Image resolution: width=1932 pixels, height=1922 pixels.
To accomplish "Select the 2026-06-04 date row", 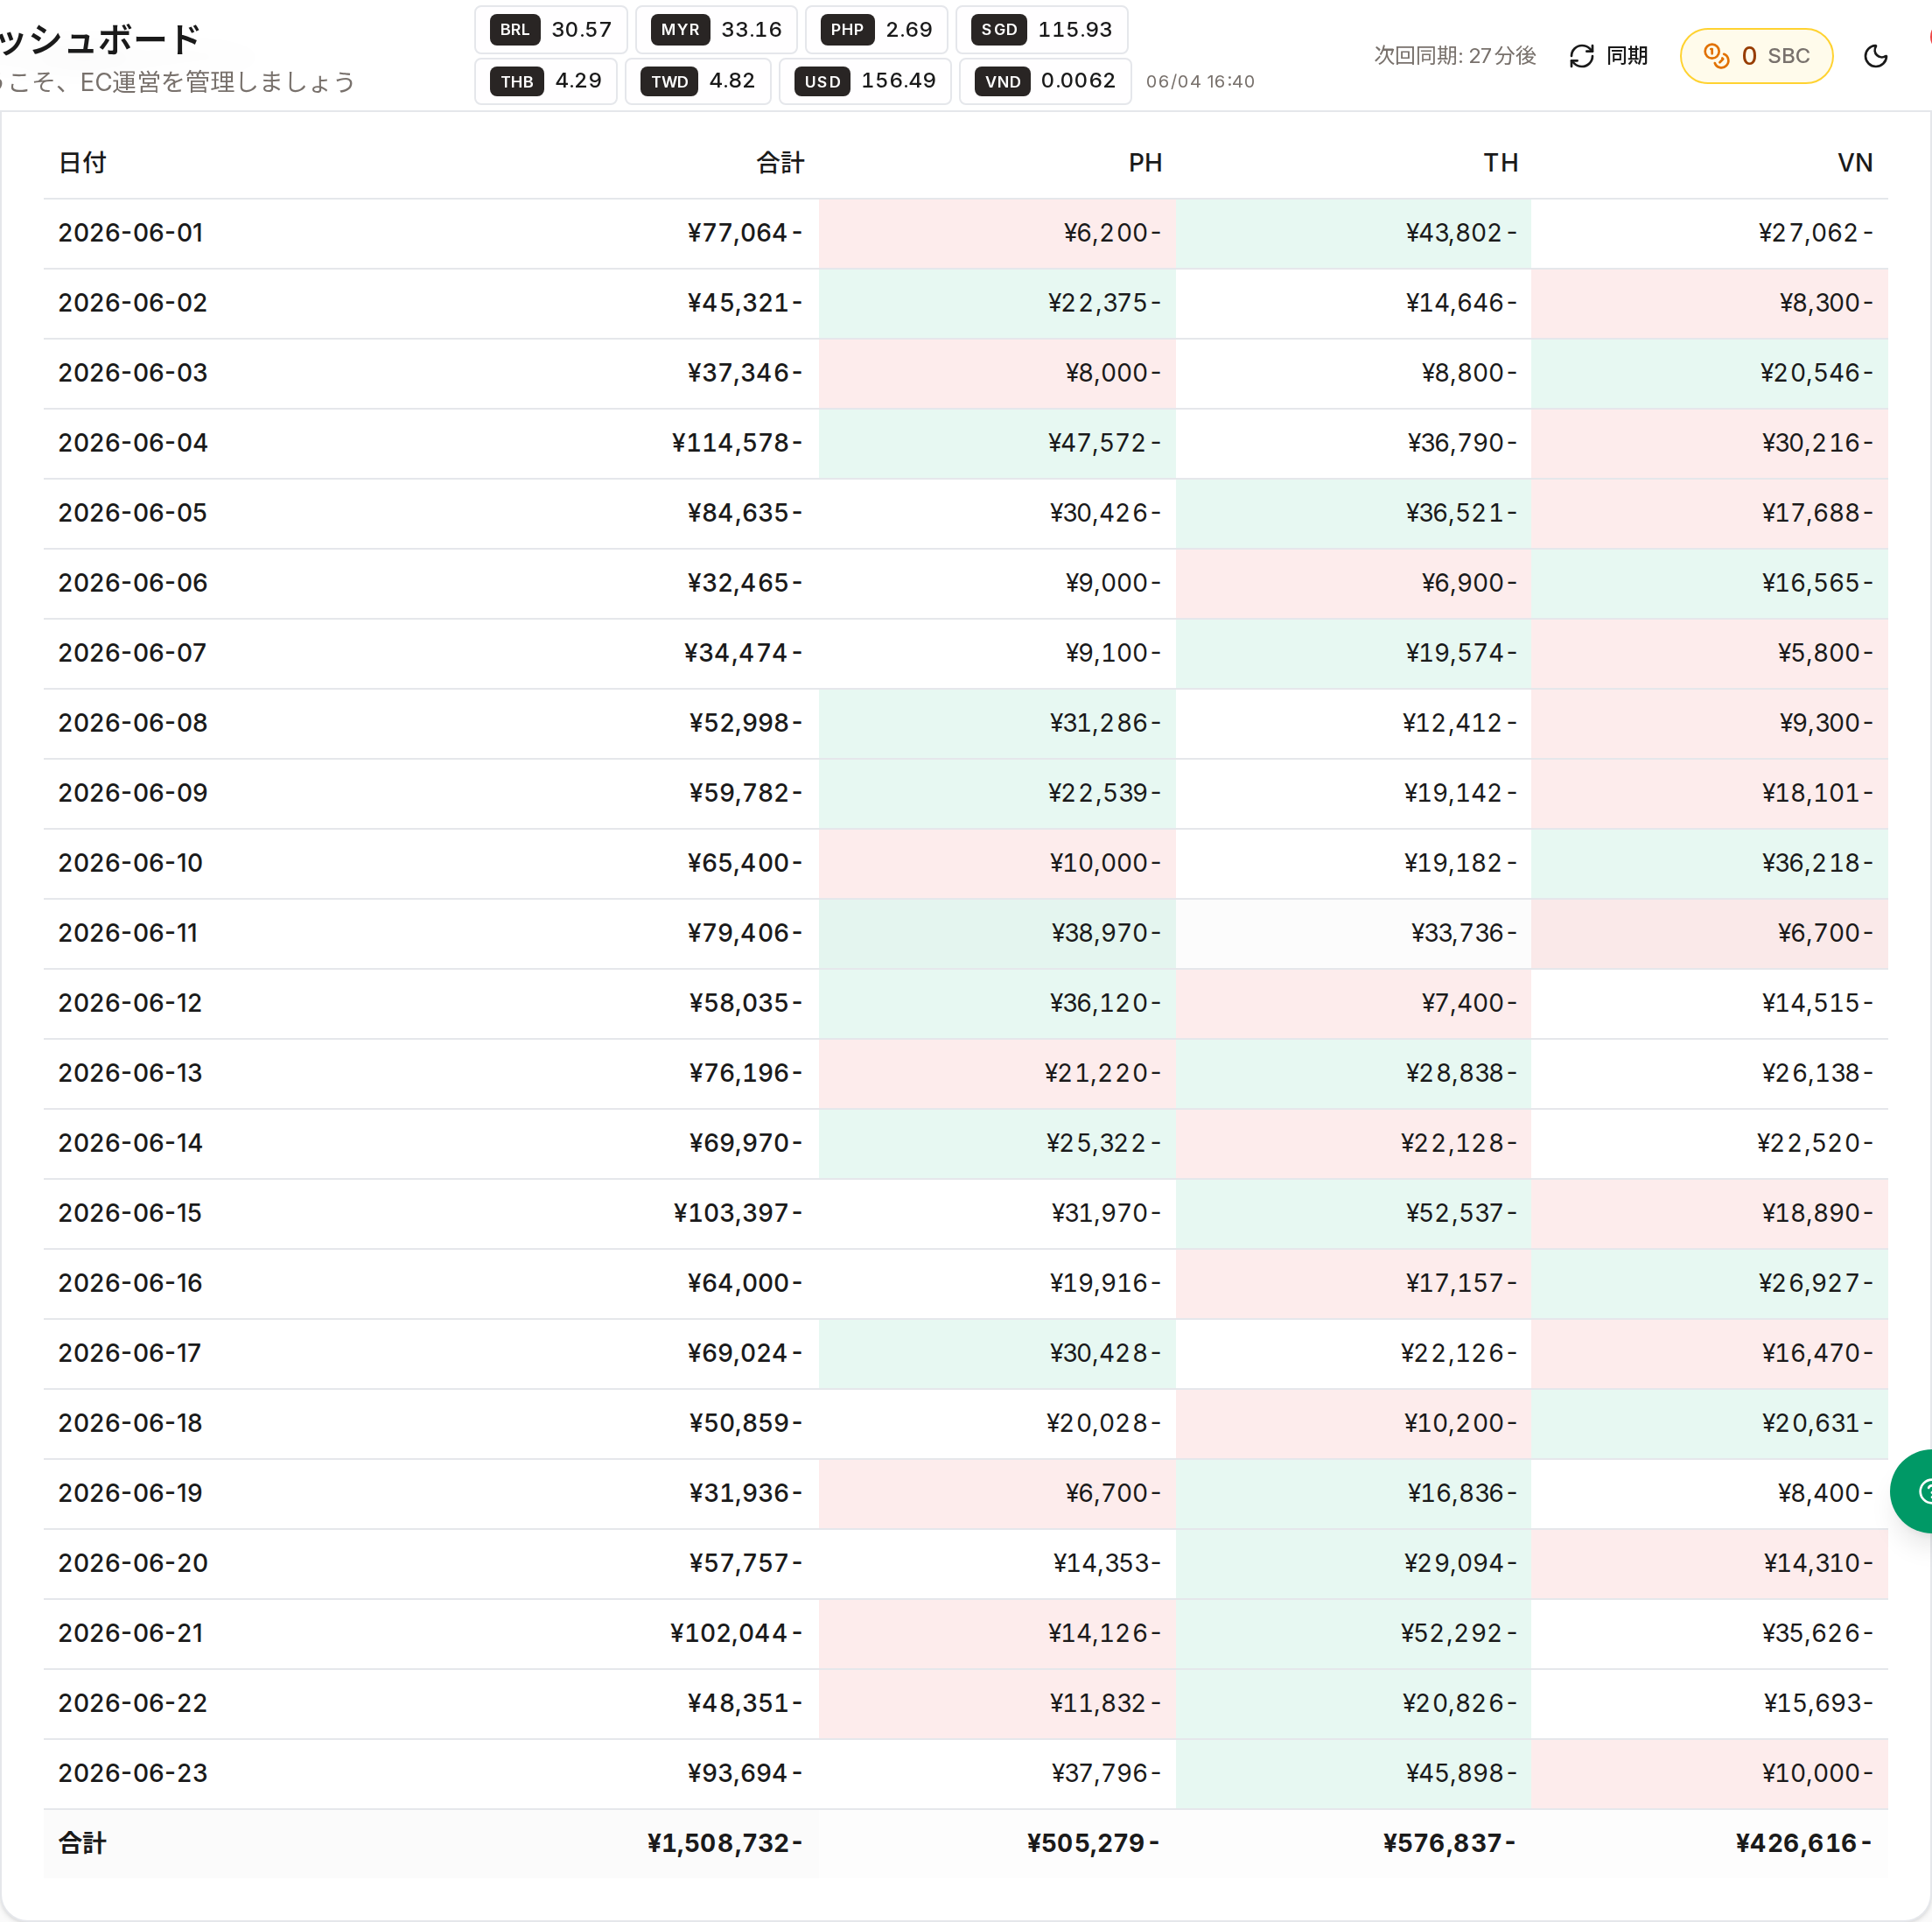I will tap(965, 443).
